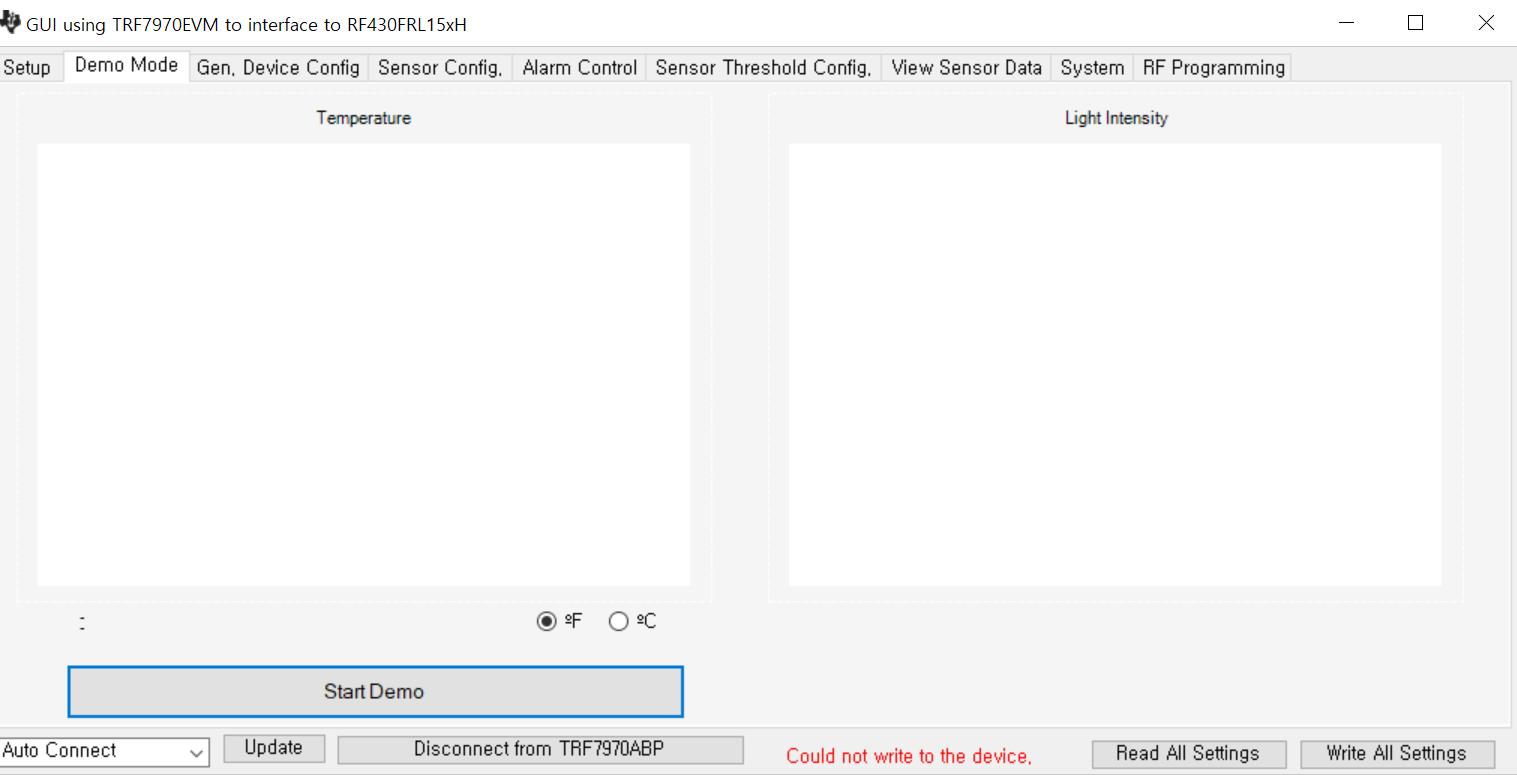Open the RF Programming tab
Viewport: 1517px width, 775px height.
[1213, 68]
